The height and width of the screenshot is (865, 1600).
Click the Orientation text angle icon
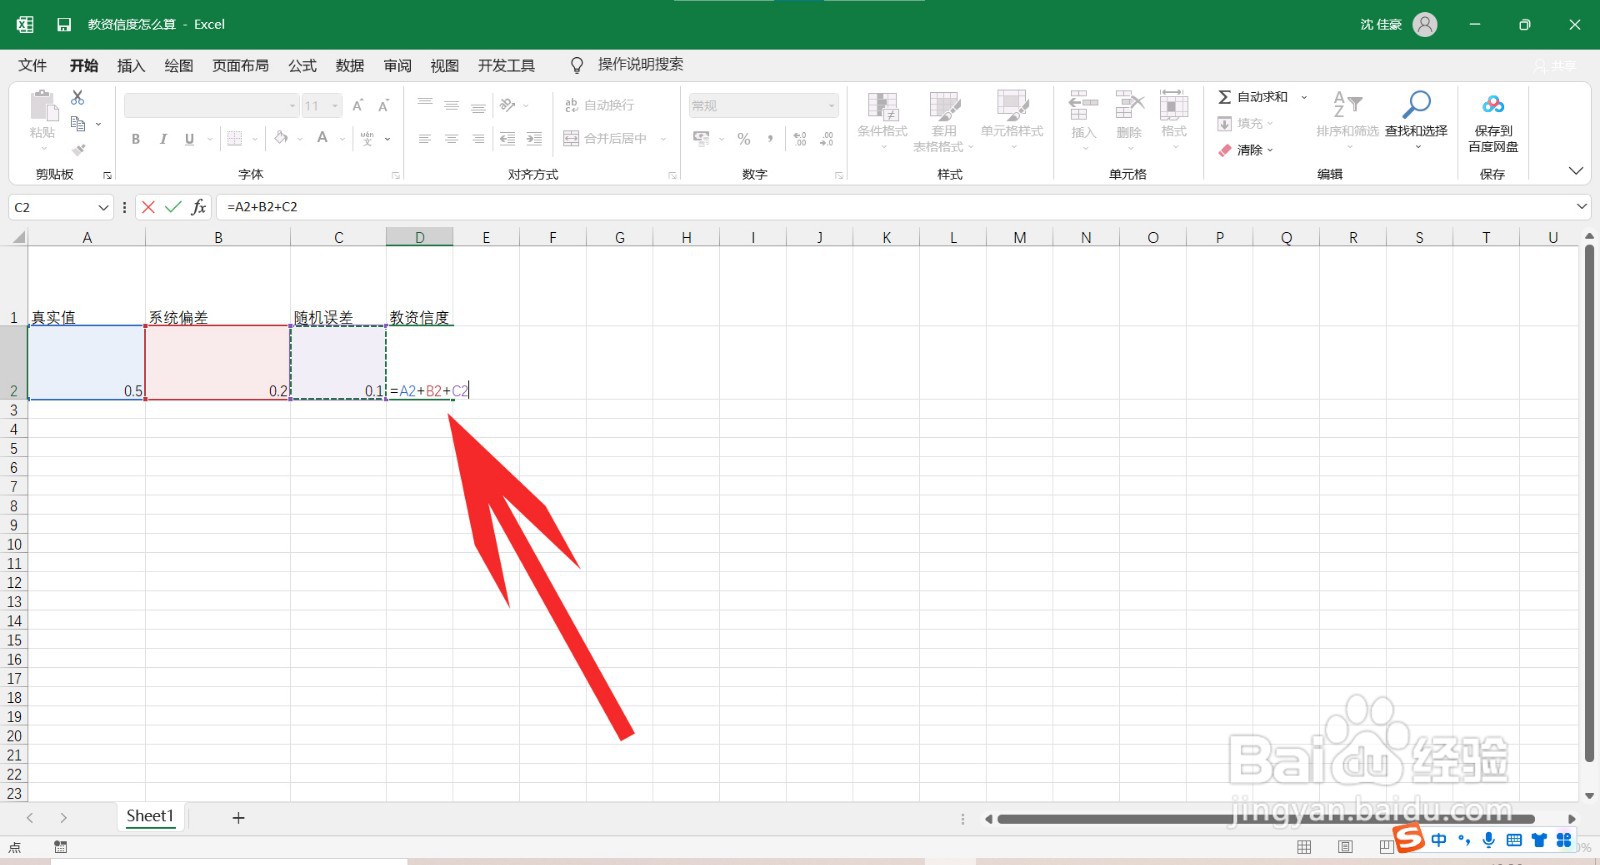coord(508,105)
